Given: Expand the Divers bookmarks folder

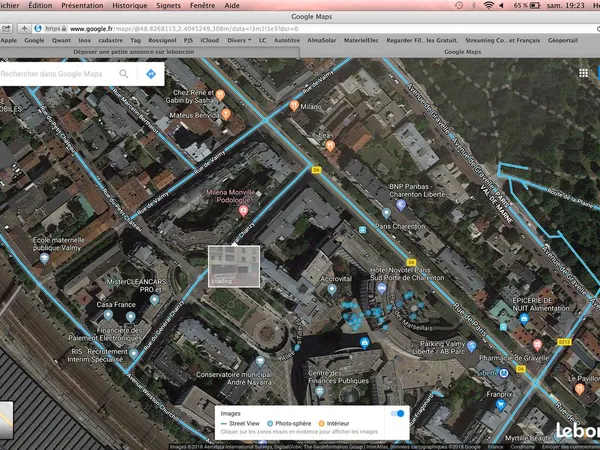Looking at the screenshot, I should (239, 40).
